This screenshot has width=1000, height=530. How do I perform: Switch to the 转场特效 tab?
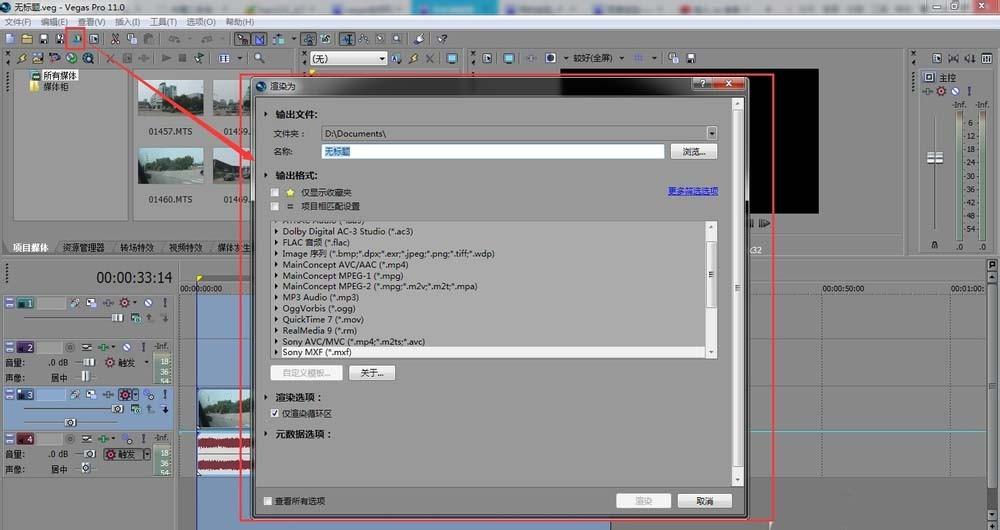[137, 247]
